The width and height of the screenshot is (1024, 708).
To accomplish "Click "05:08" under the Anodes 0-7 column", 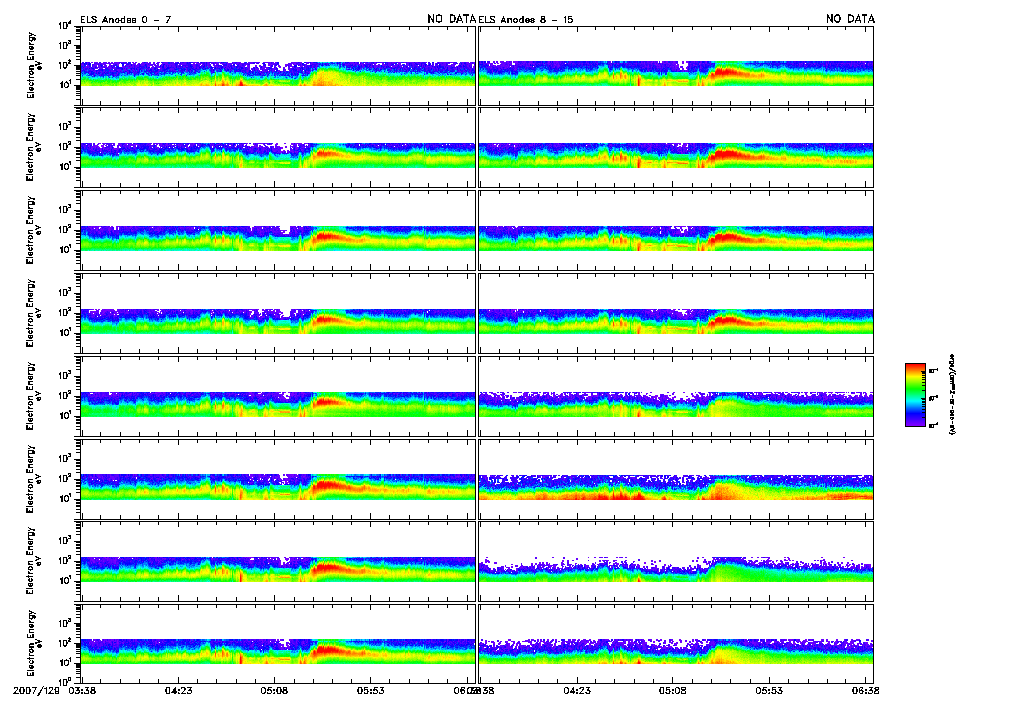I will [x=274, y=690].
